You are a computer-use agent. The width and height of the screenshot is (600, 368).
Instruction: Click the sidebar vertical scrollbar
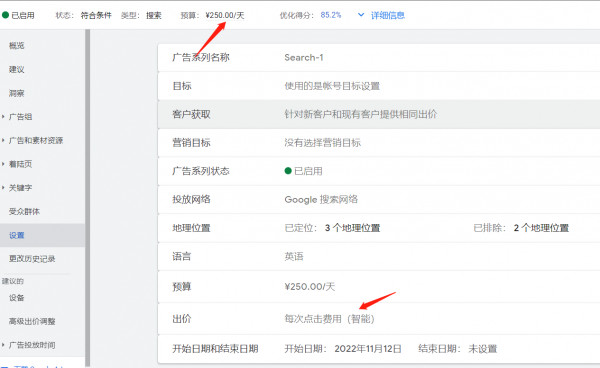[x=88, y=198]
